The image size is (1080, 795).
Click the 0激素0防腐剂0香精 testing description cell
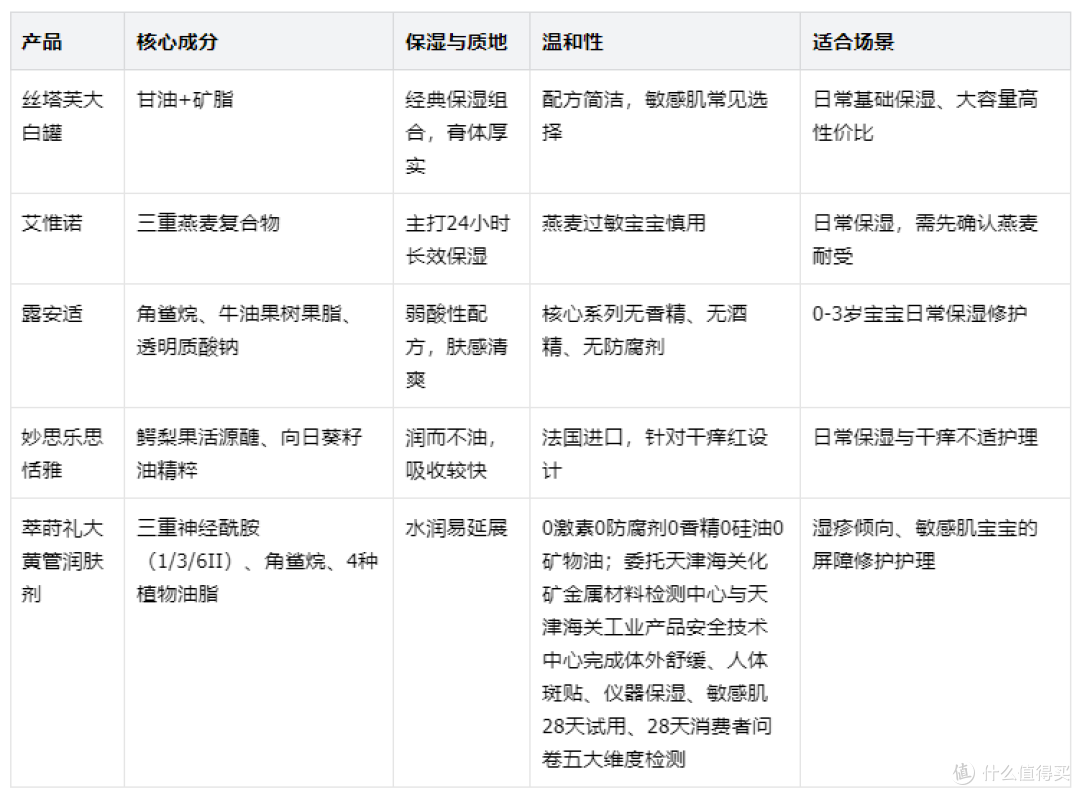click(x=665, y=642)
